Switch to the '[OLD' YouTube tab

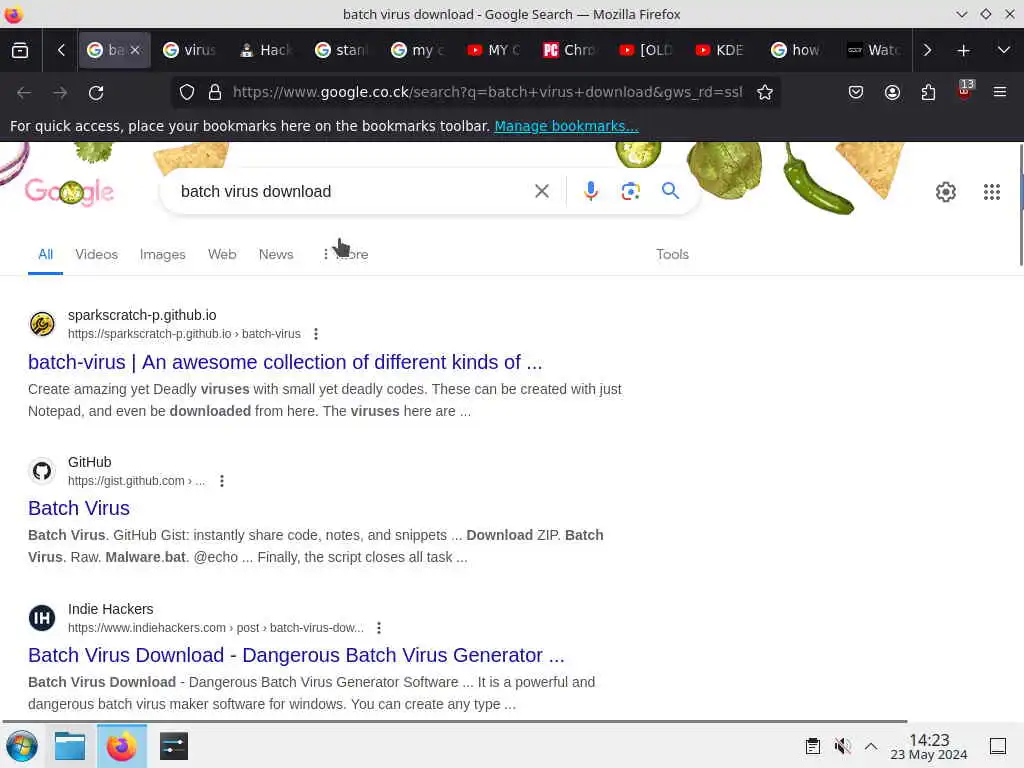tap(646, 50)
